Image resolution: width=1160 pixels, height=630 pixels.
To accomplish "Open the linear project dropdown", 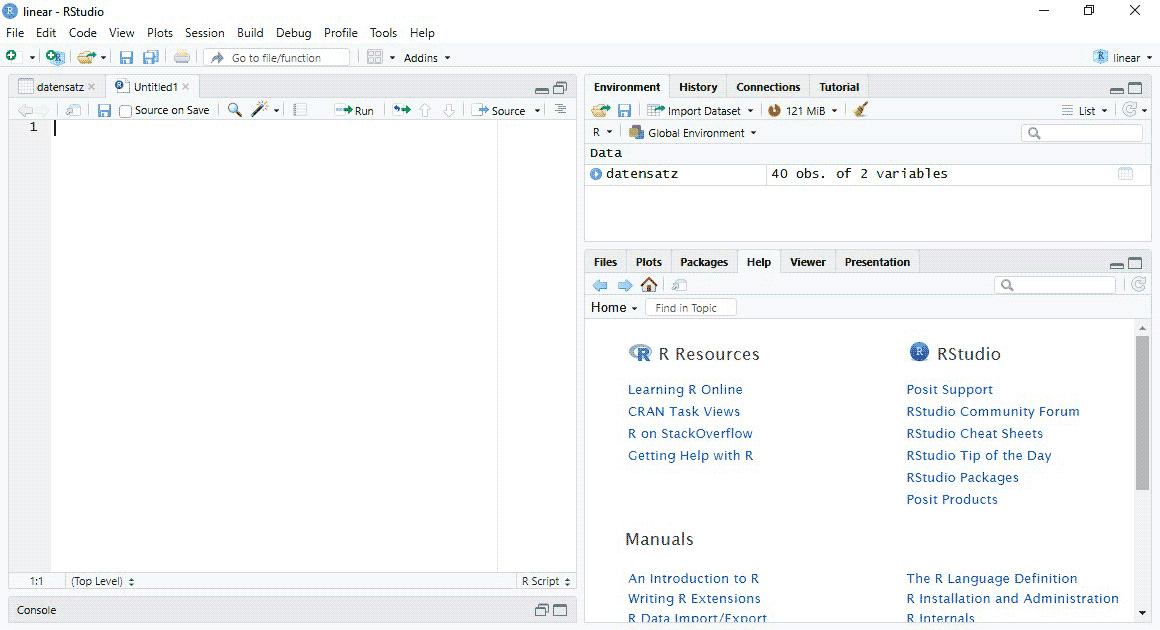I will coord(1123,58).
